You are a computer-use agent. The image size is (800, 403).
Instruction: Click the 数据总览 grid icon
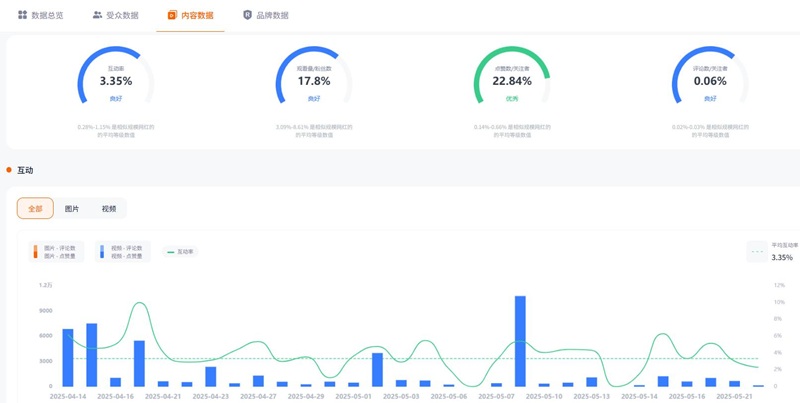click(x=22, y=15)
